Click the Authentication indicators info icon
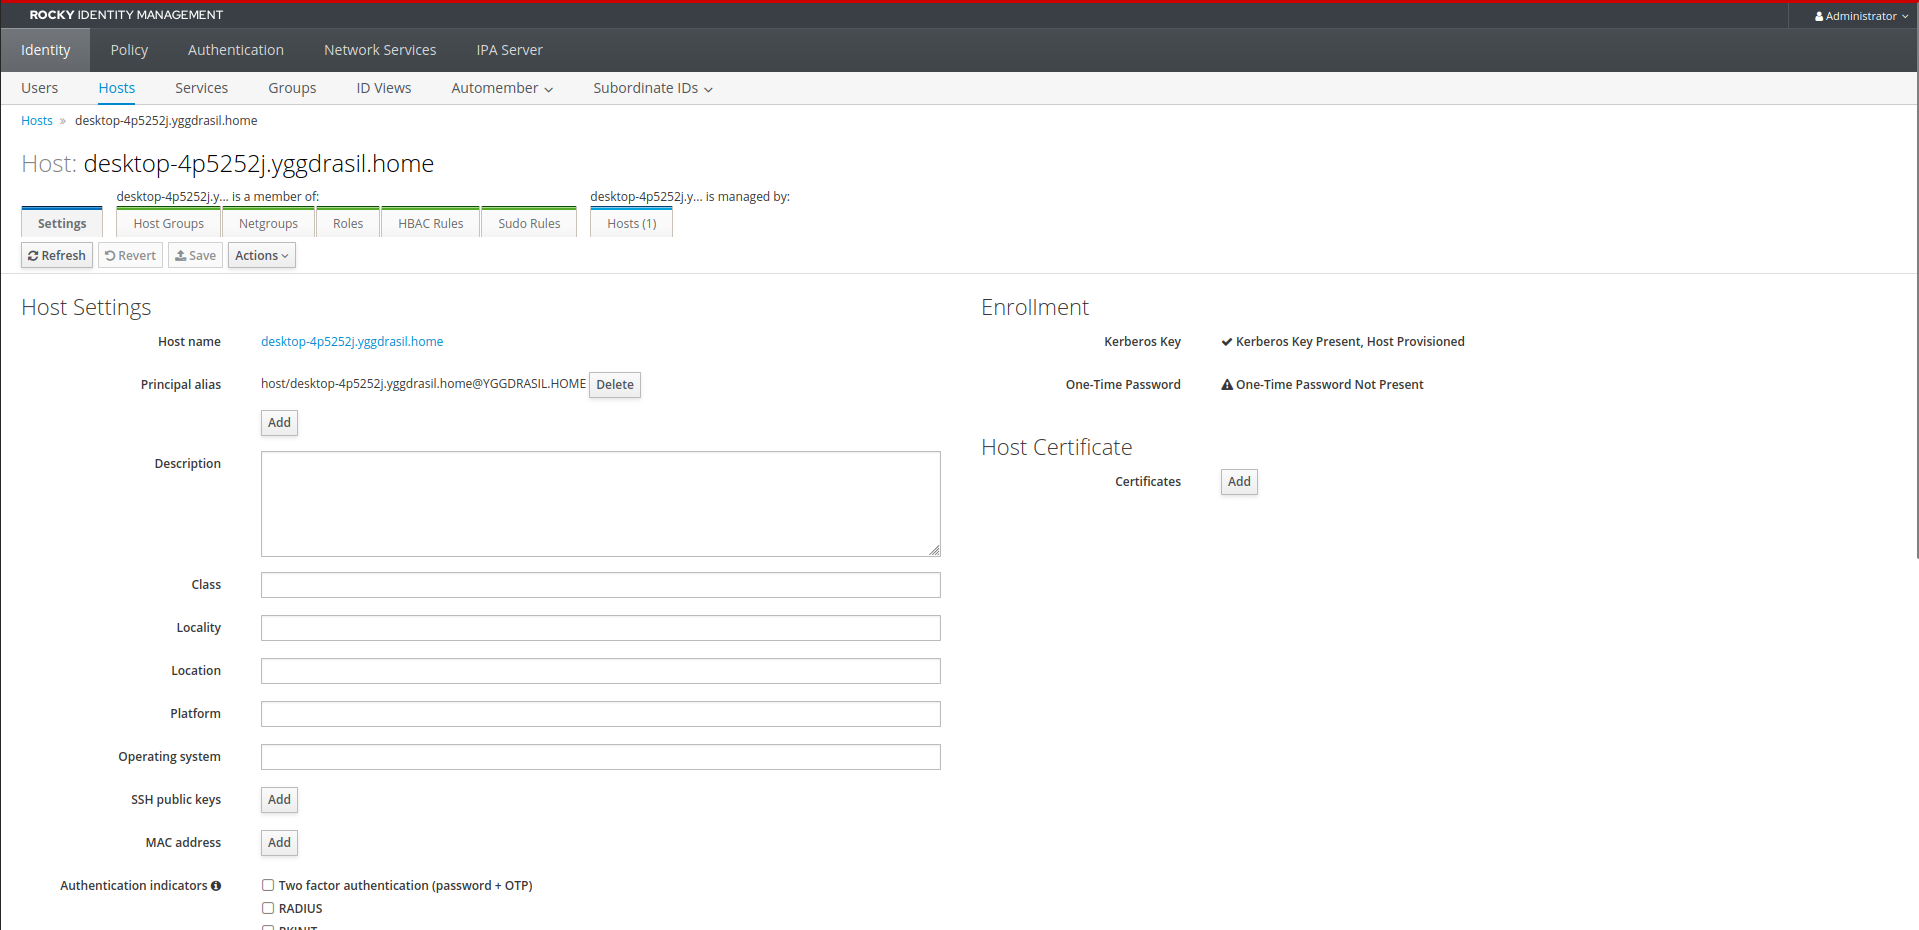 coord(216,886)
